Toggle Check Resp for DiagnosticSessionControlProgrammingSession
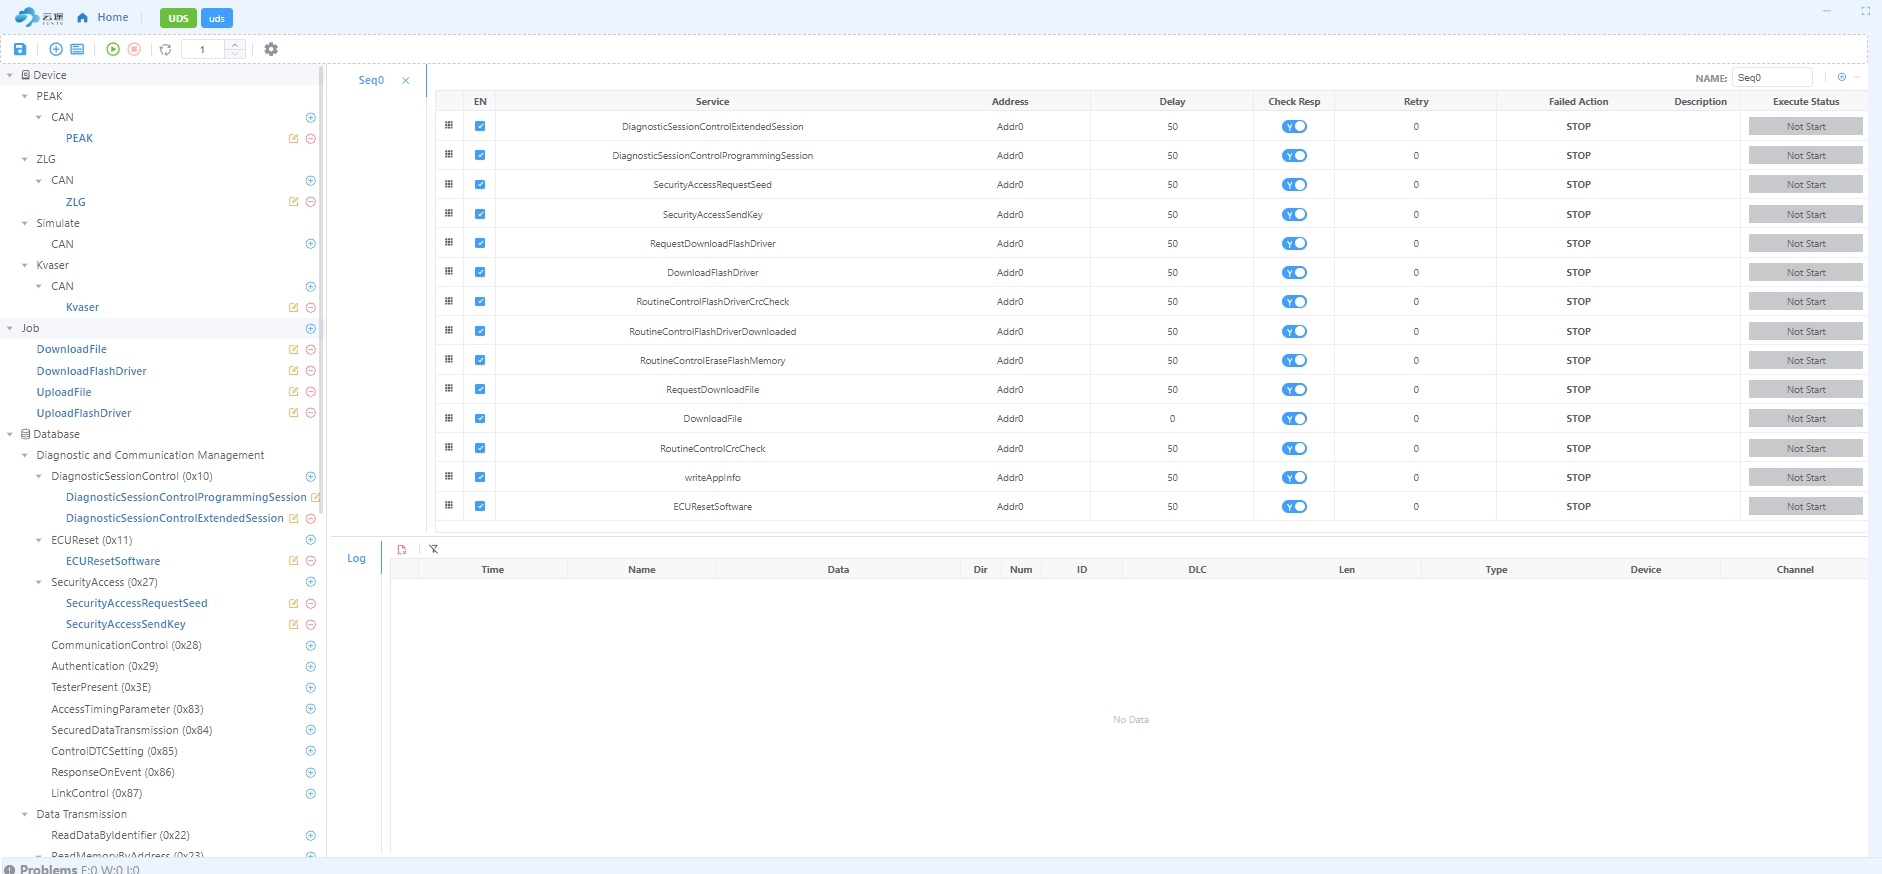Screen dimensions: 1882x874 coord(1294,156)
